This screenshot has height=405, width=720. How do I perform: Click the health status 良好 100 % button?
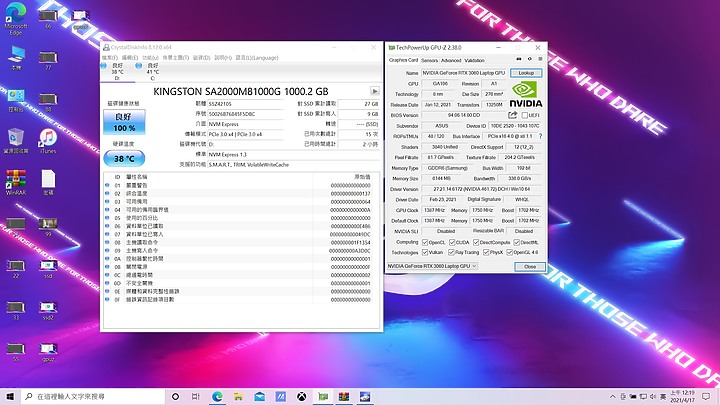(x=124, y=122)
